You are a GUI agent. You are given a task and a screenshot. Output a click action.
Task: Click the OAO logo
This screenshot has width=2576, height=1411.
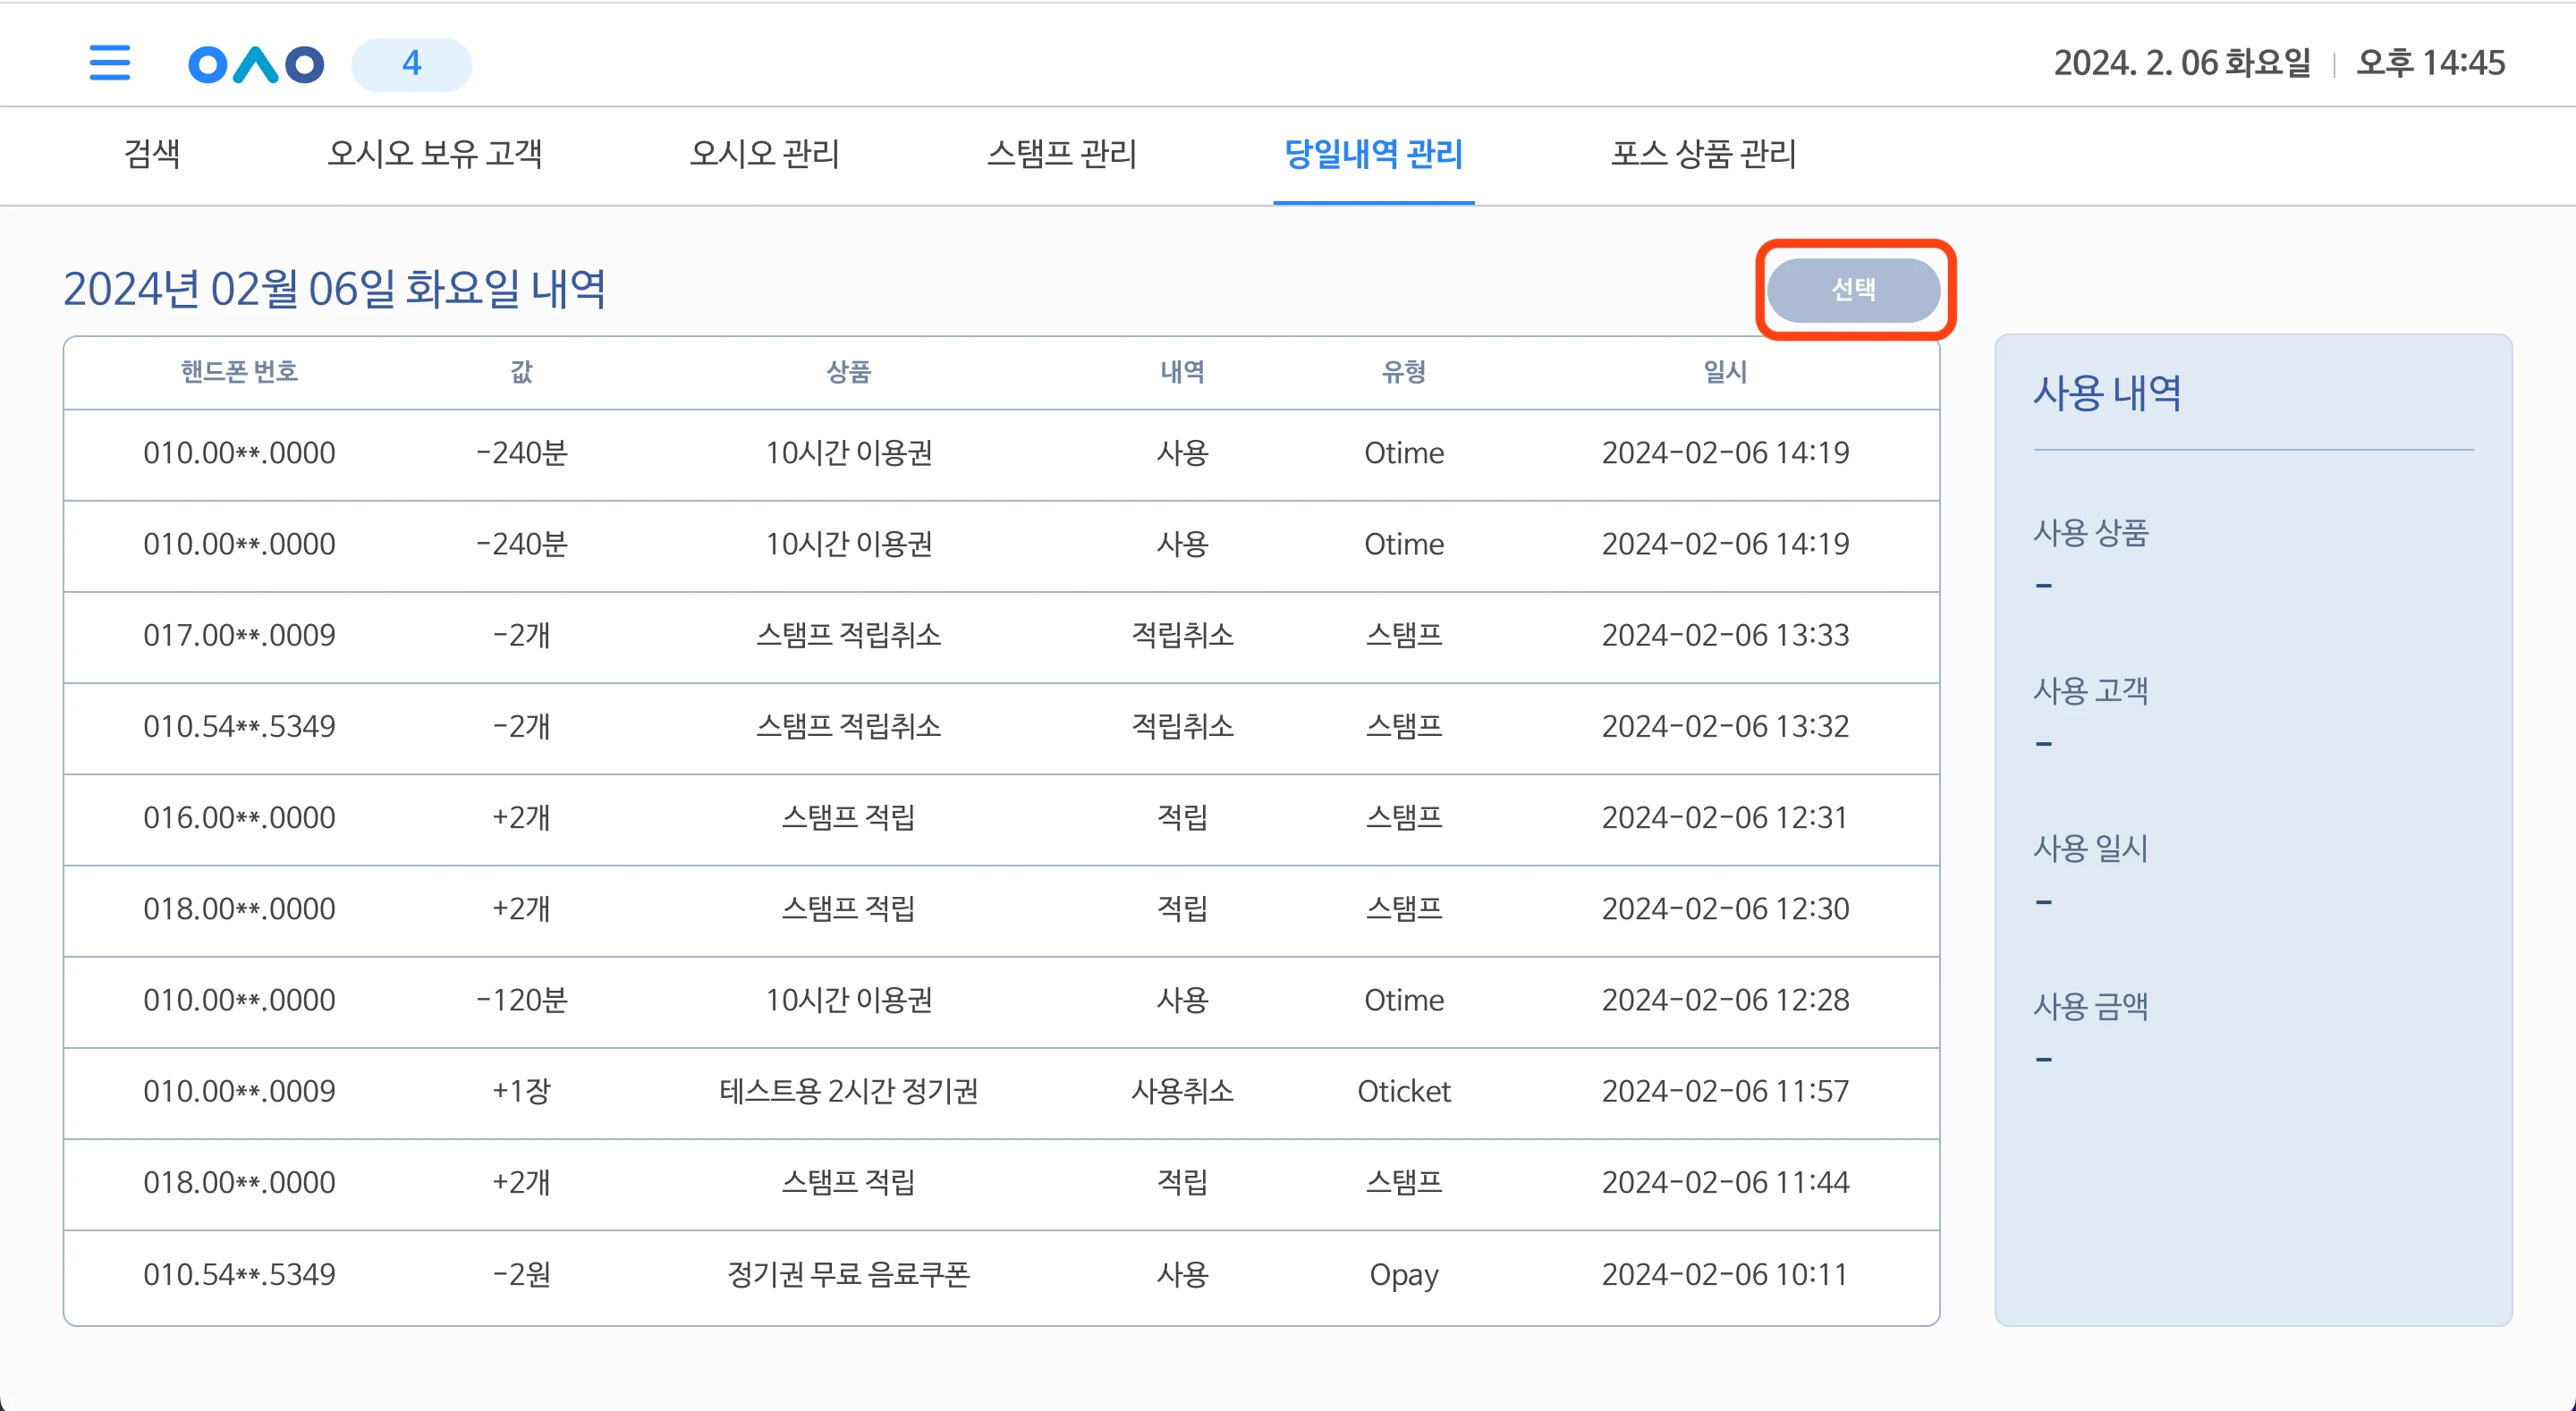click(256, 64)
